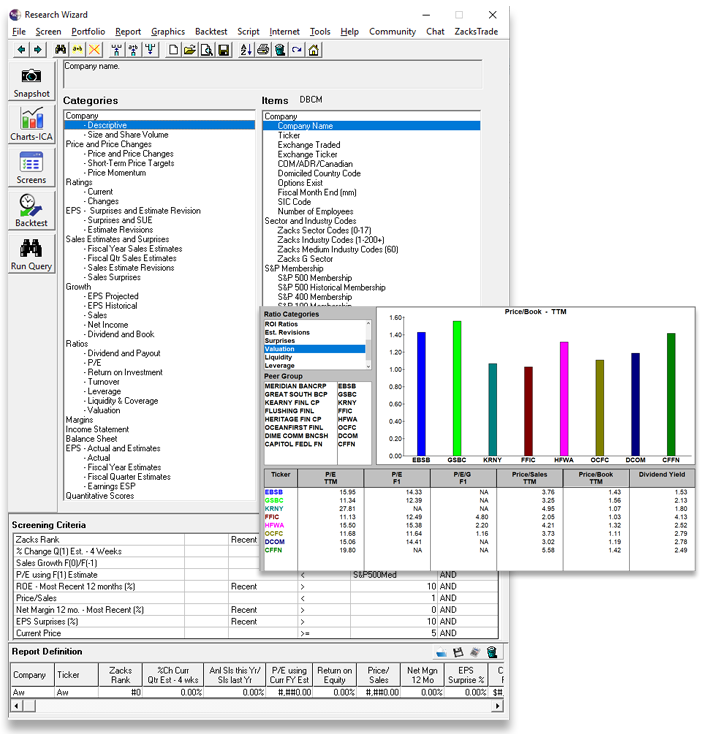Screen dimensions: 717x734
Task: Click the home icon in the toolbar
Action: (314, 50)
